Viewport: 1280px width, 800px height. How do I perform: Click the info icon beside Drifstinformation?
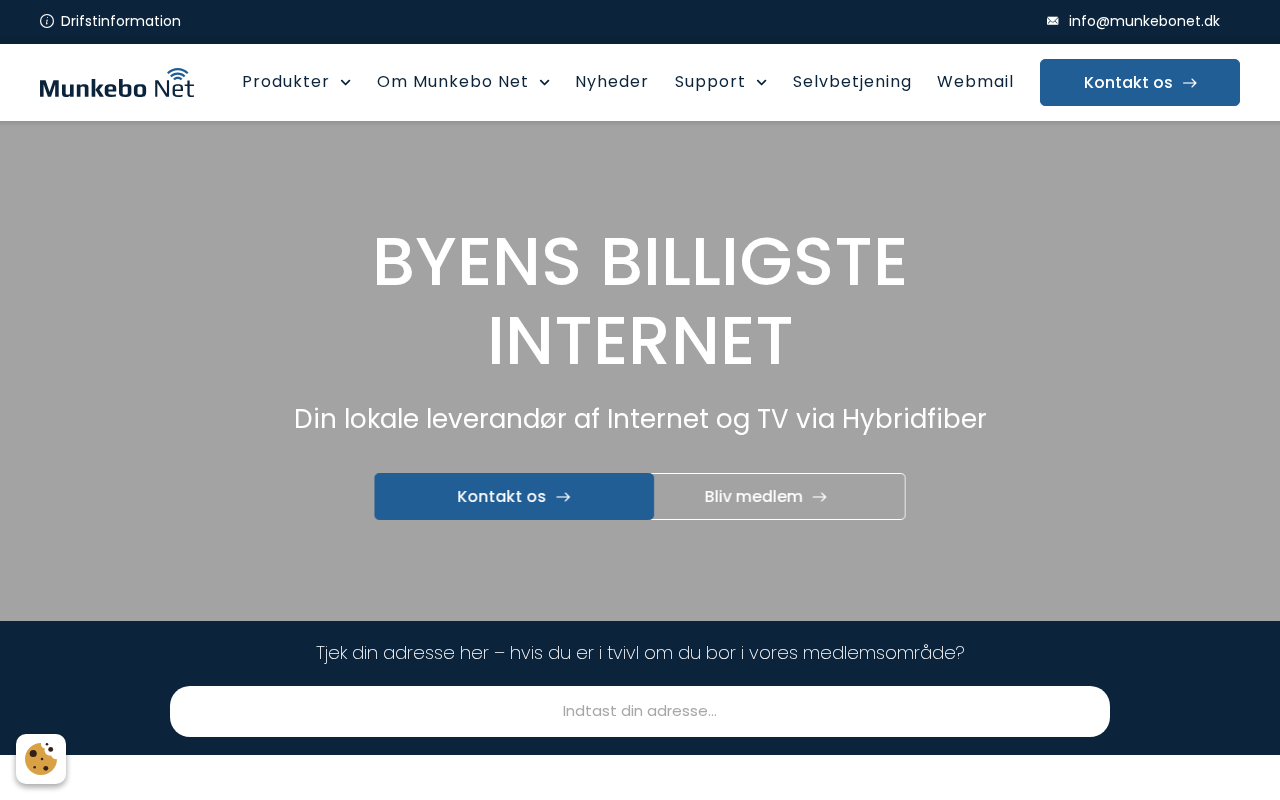[x=47, y=21]
